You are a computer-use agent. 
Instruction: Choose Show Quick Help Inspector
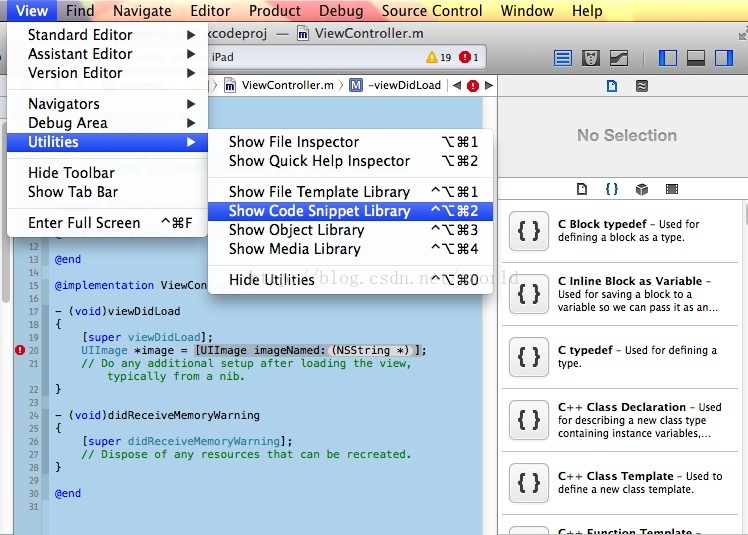click(x=350, y=161)
